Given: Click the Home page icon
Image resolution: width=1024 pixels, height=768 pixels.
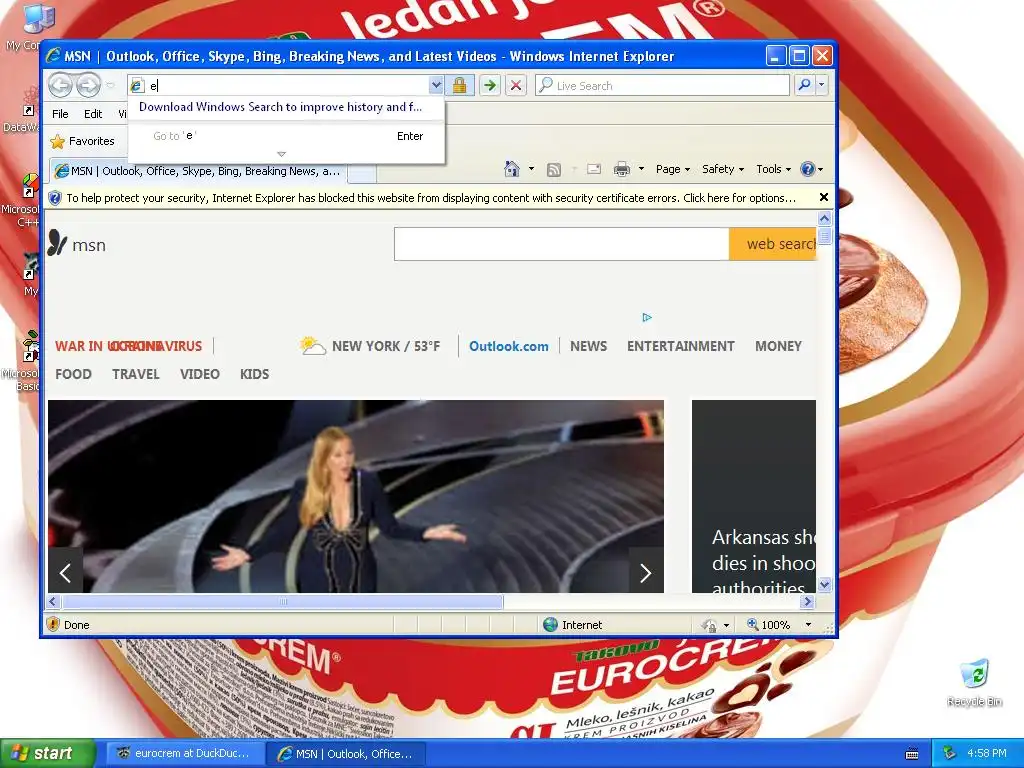Looking at the screenshot, I should [511, 169].
